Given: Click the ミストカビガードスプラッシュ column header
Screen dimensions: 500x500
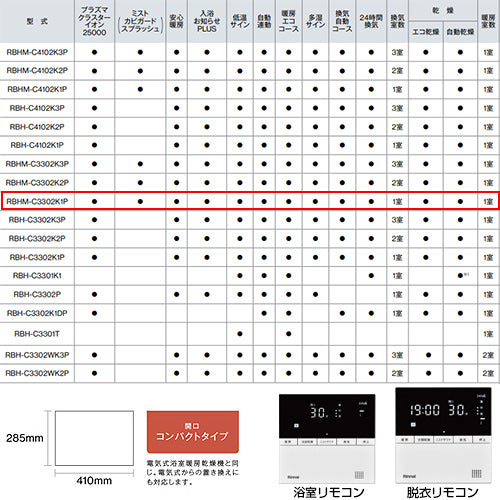Looking at the screenshot, I should (140, 21).
